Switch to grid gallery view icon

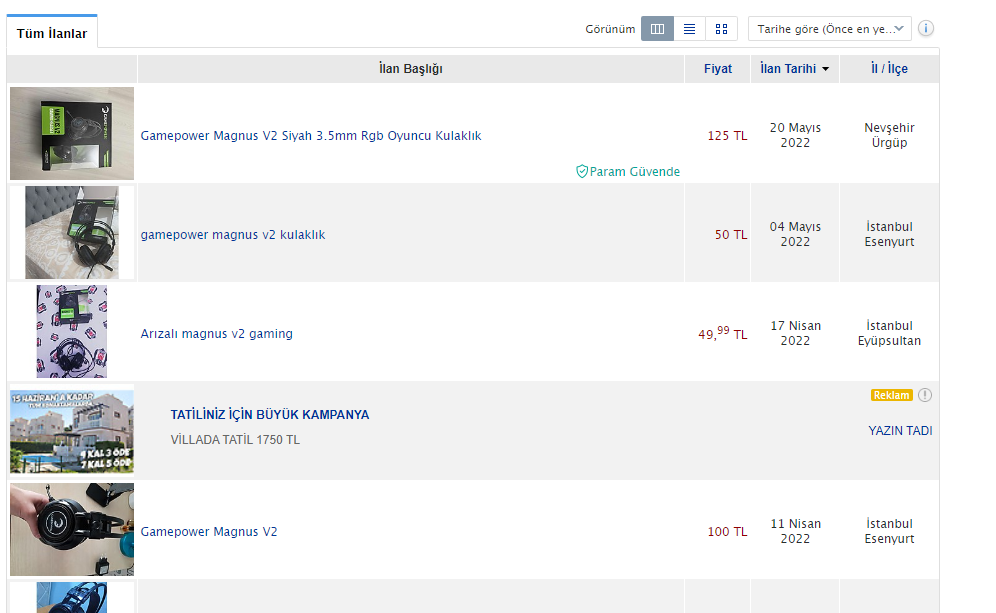coord(721,29)
